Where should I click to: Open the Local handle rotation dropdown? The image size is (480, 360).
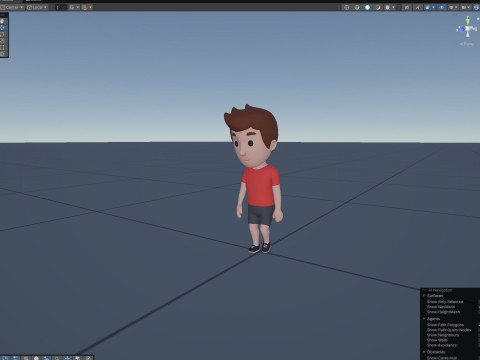pos(37,7)
